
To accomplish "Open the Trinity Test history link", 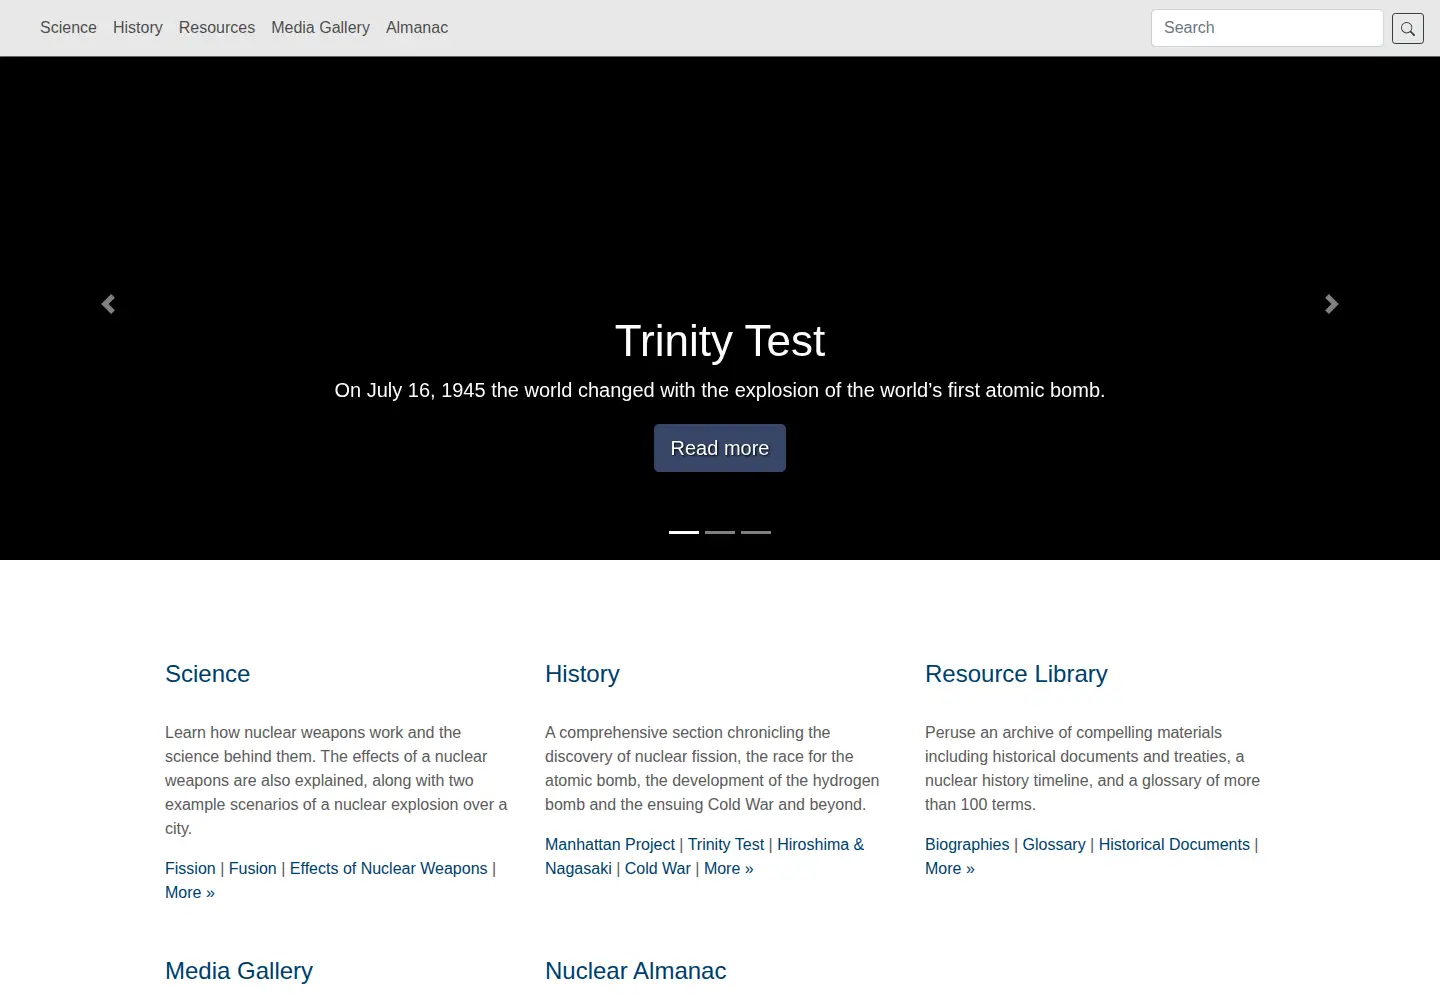I will [x=726, y=845].
